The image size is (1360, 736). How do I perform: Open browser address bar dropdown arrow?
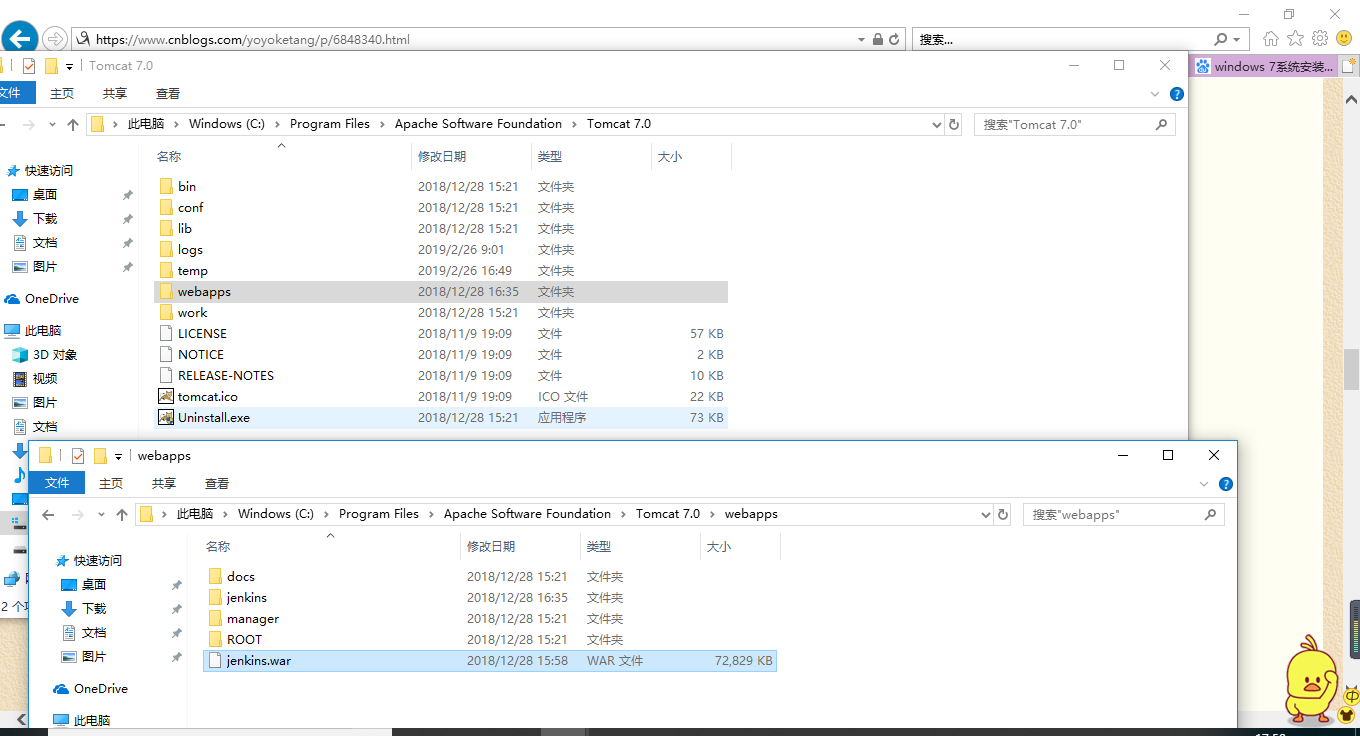click(x=862, y=39)
